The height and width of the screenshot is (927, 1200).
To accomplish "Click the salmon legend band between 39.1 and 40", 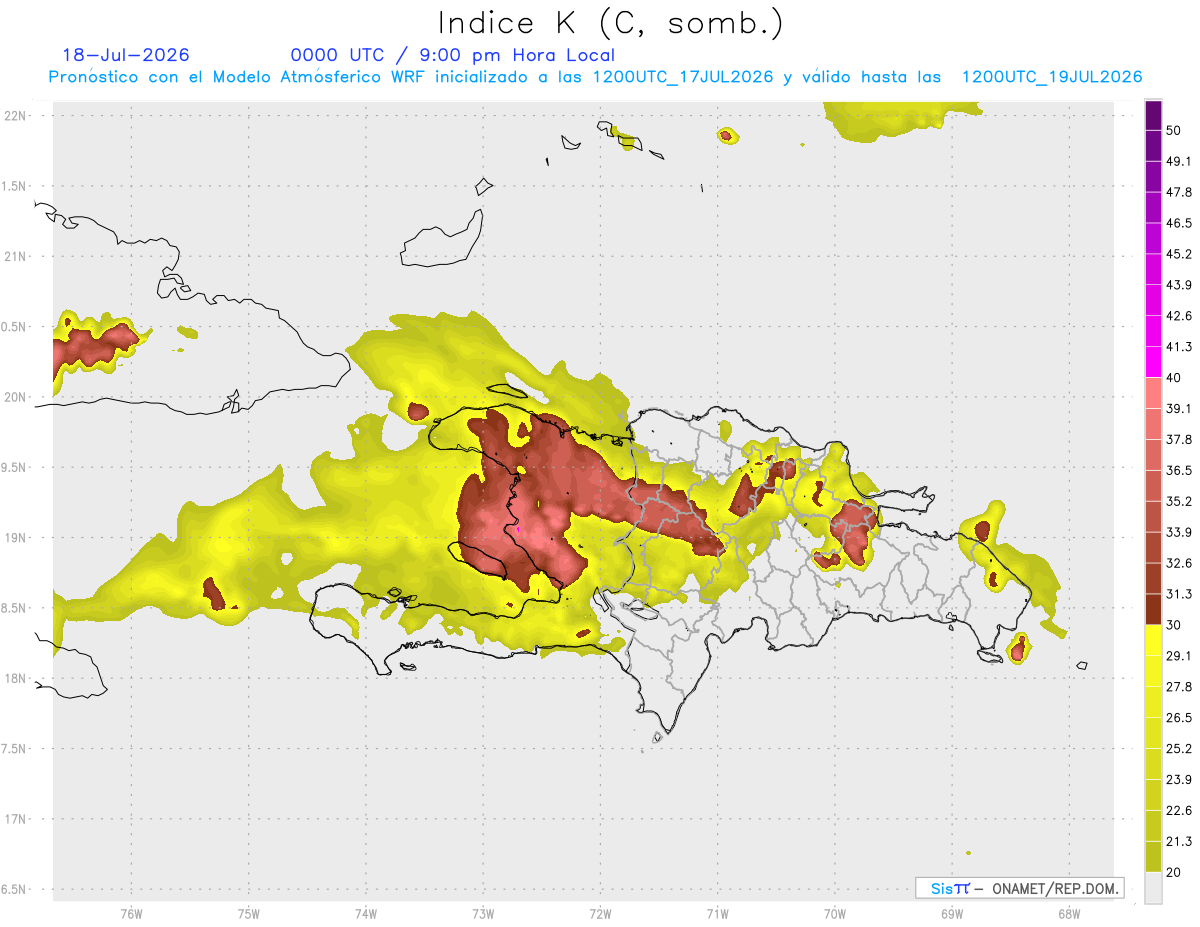I will coord(1153,393).
